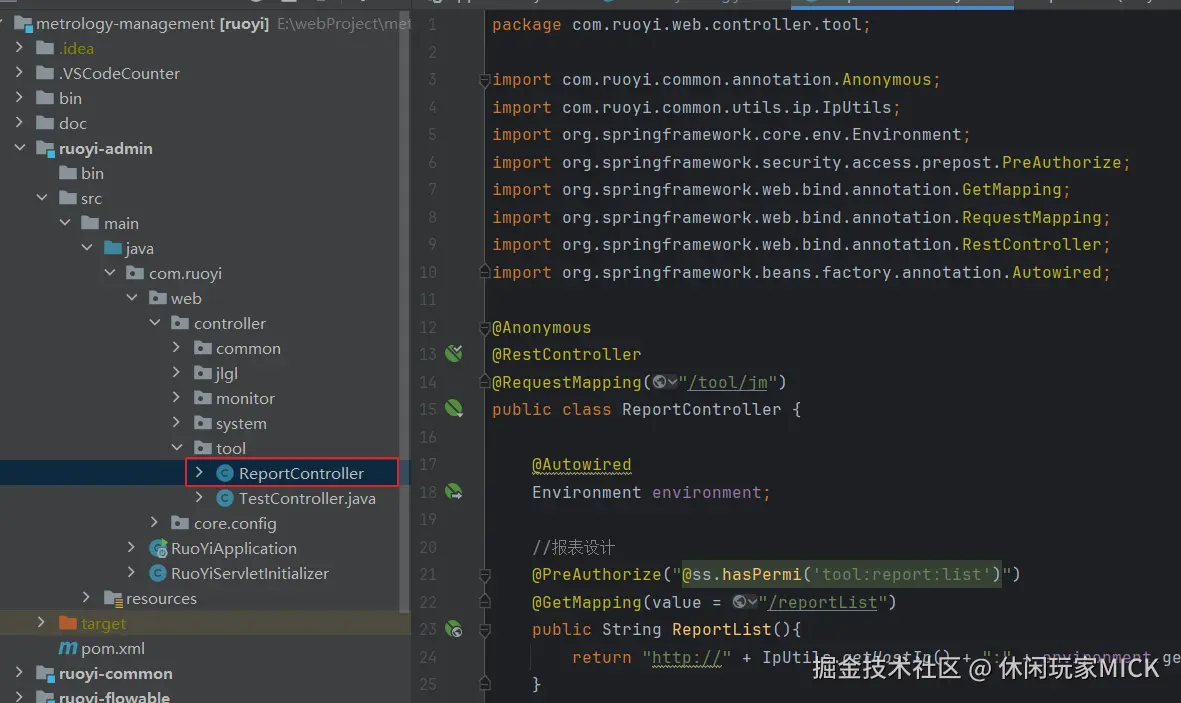Fold the PreAuthorize annotation marker at line 21
1181x703 pixels.
click(484, 575)
